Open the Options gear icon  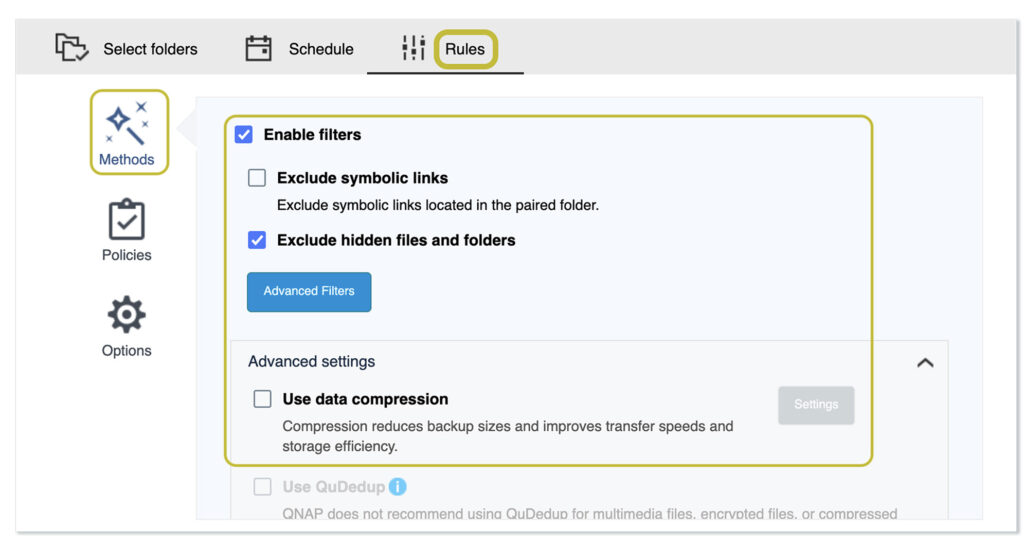pos(126,315)
